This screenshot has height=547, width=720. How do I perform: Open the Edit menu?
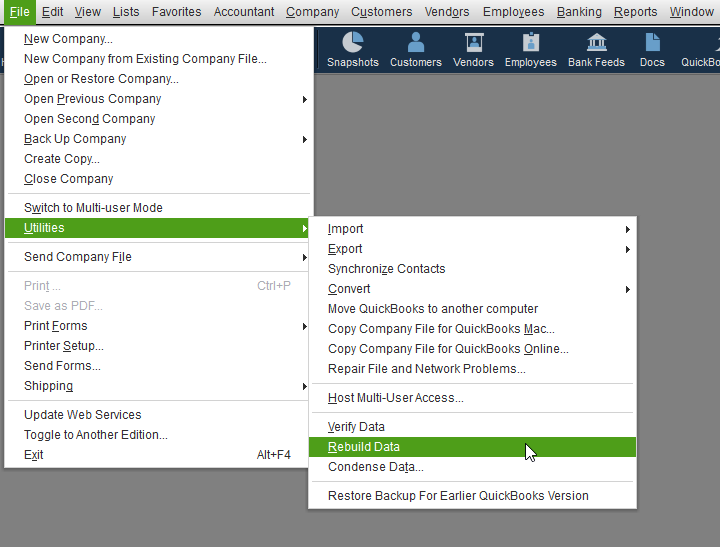point(52,11)
